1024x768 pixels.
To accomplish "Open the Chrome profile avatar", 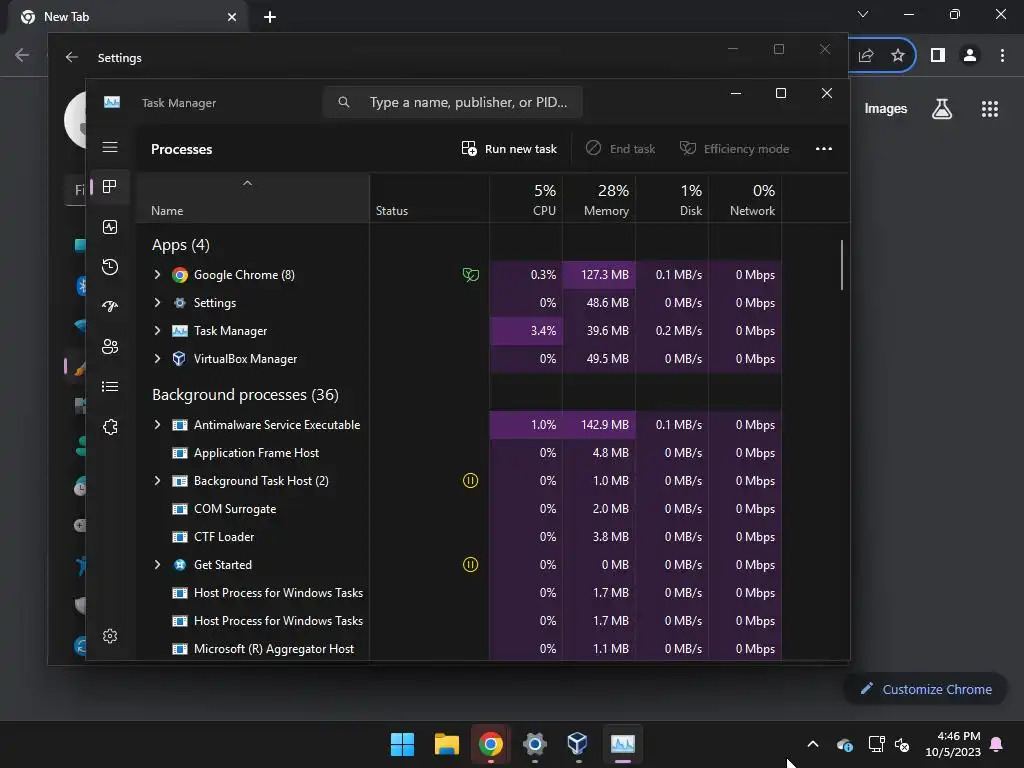I will pos(970,56).
